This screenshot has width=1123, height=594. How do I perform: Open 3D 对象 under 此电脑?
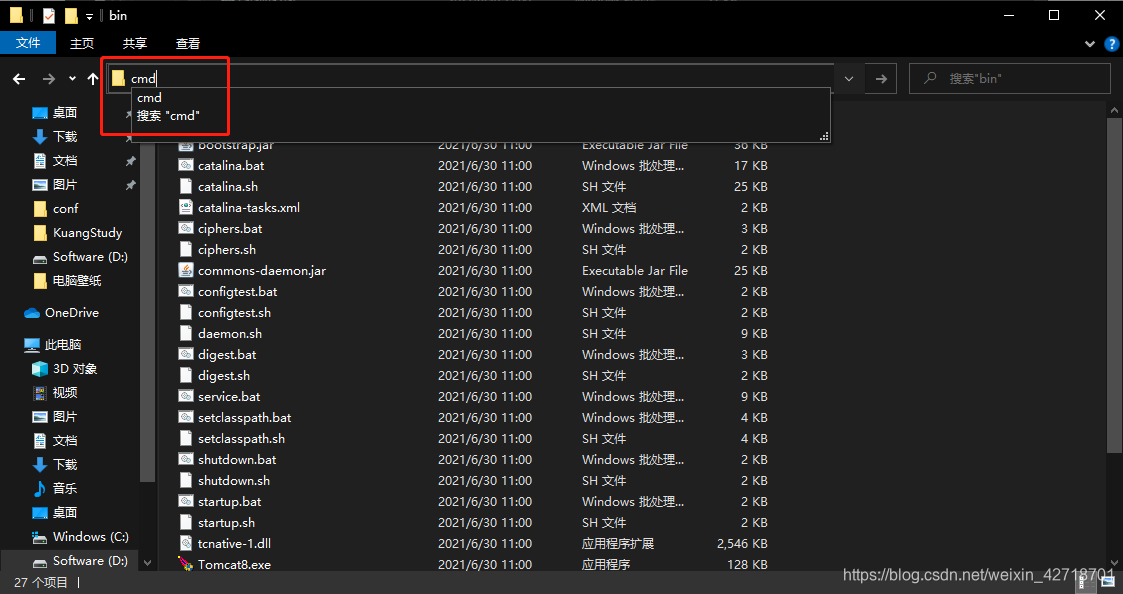click(64, 368)
